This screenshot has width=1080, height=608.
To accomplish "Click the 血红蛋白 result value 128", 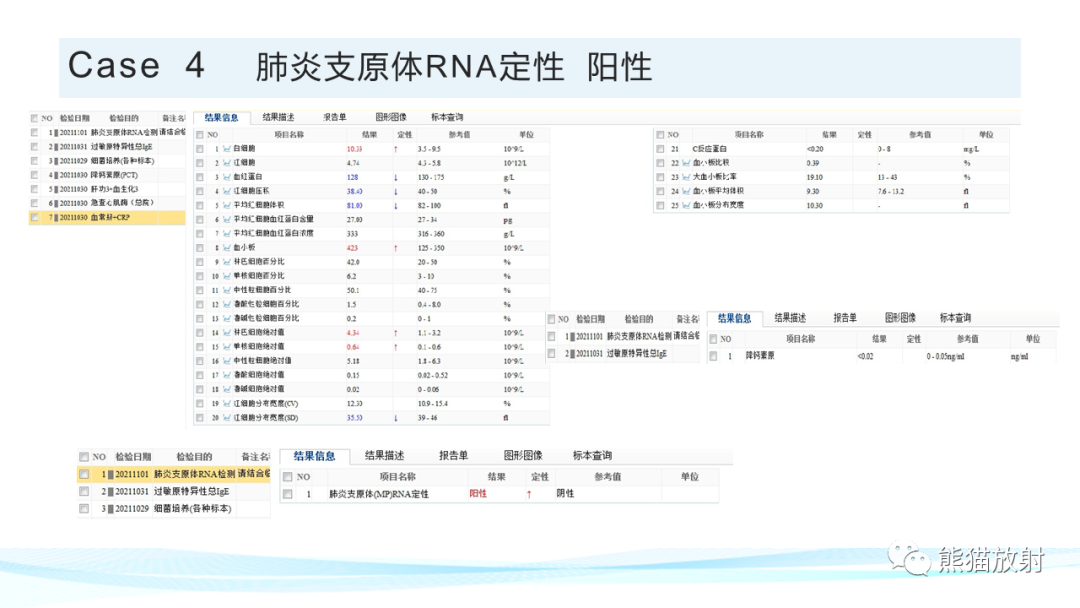I will tap(352, 177).
